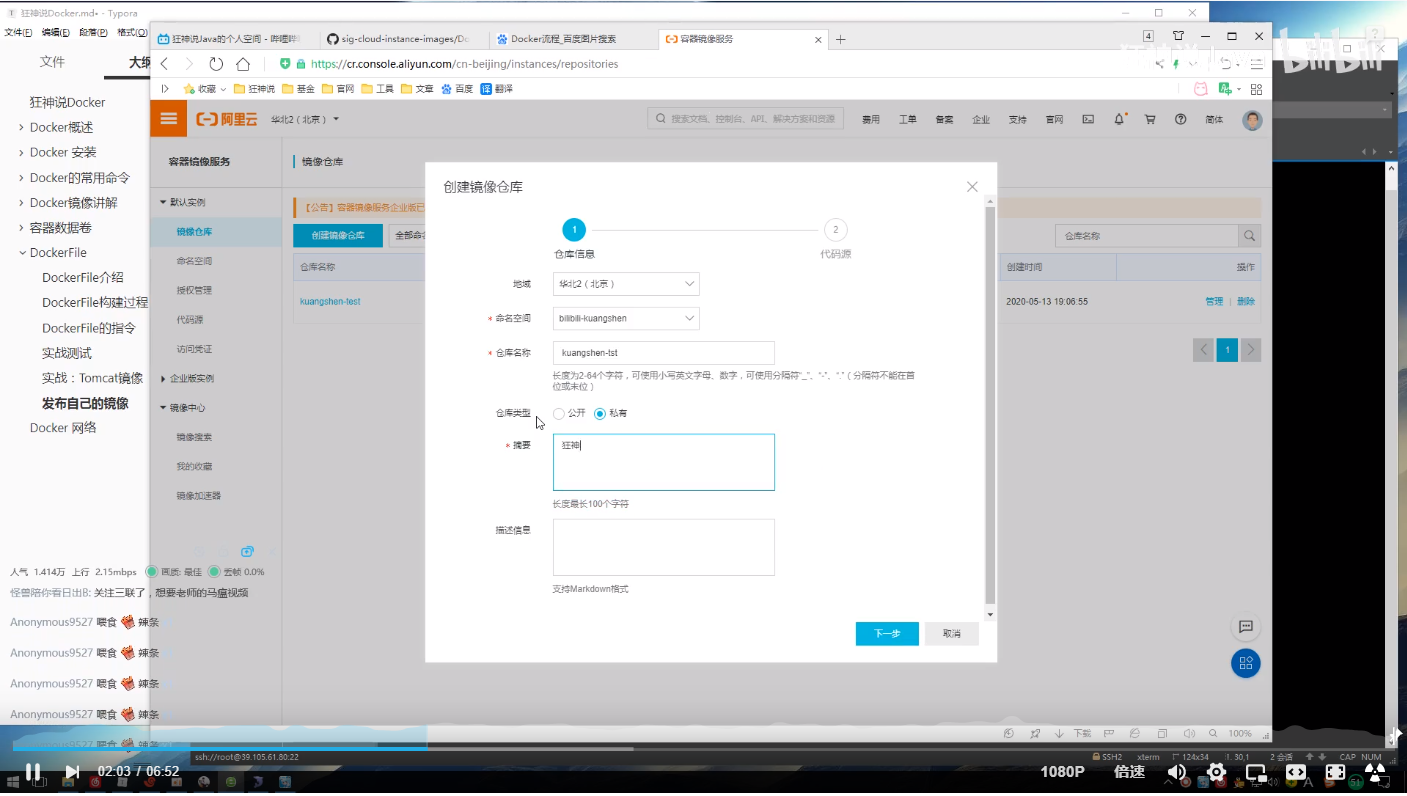Click the 取消 button
The height and width of the screenshot is (796, 1407).
tap(951, 634)
